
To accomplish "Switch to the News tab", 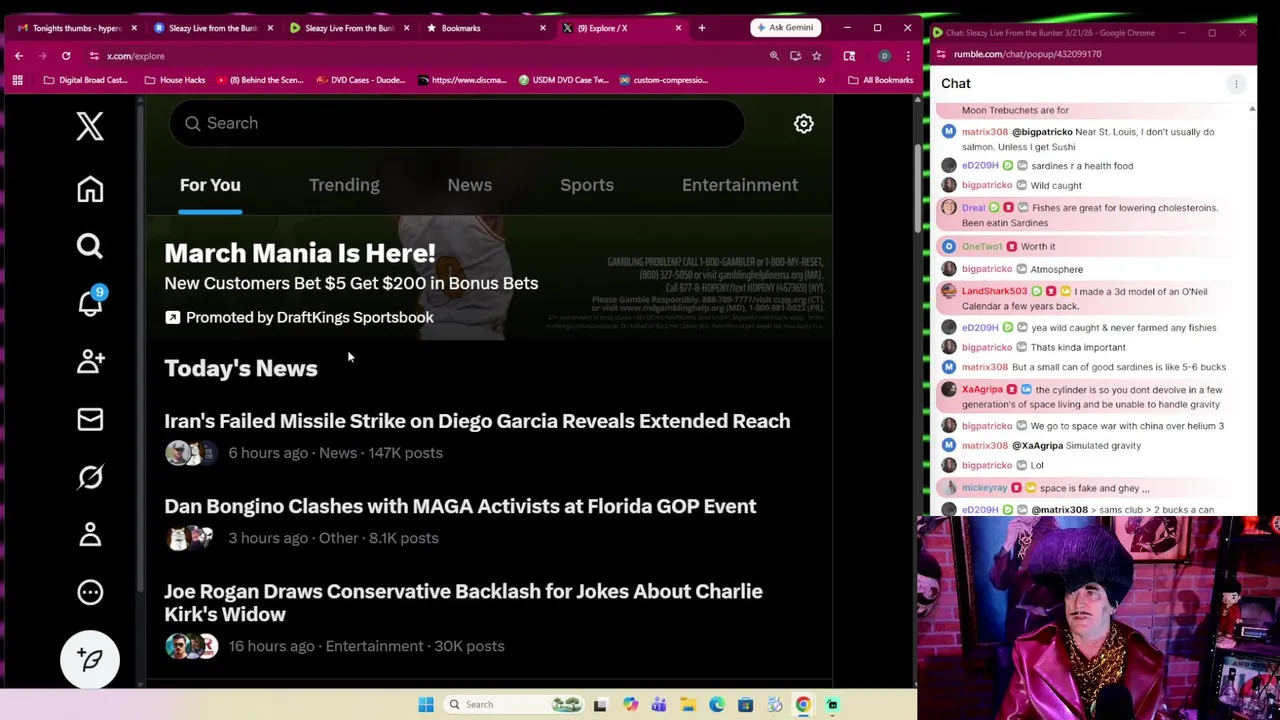I will click(469, 185).
